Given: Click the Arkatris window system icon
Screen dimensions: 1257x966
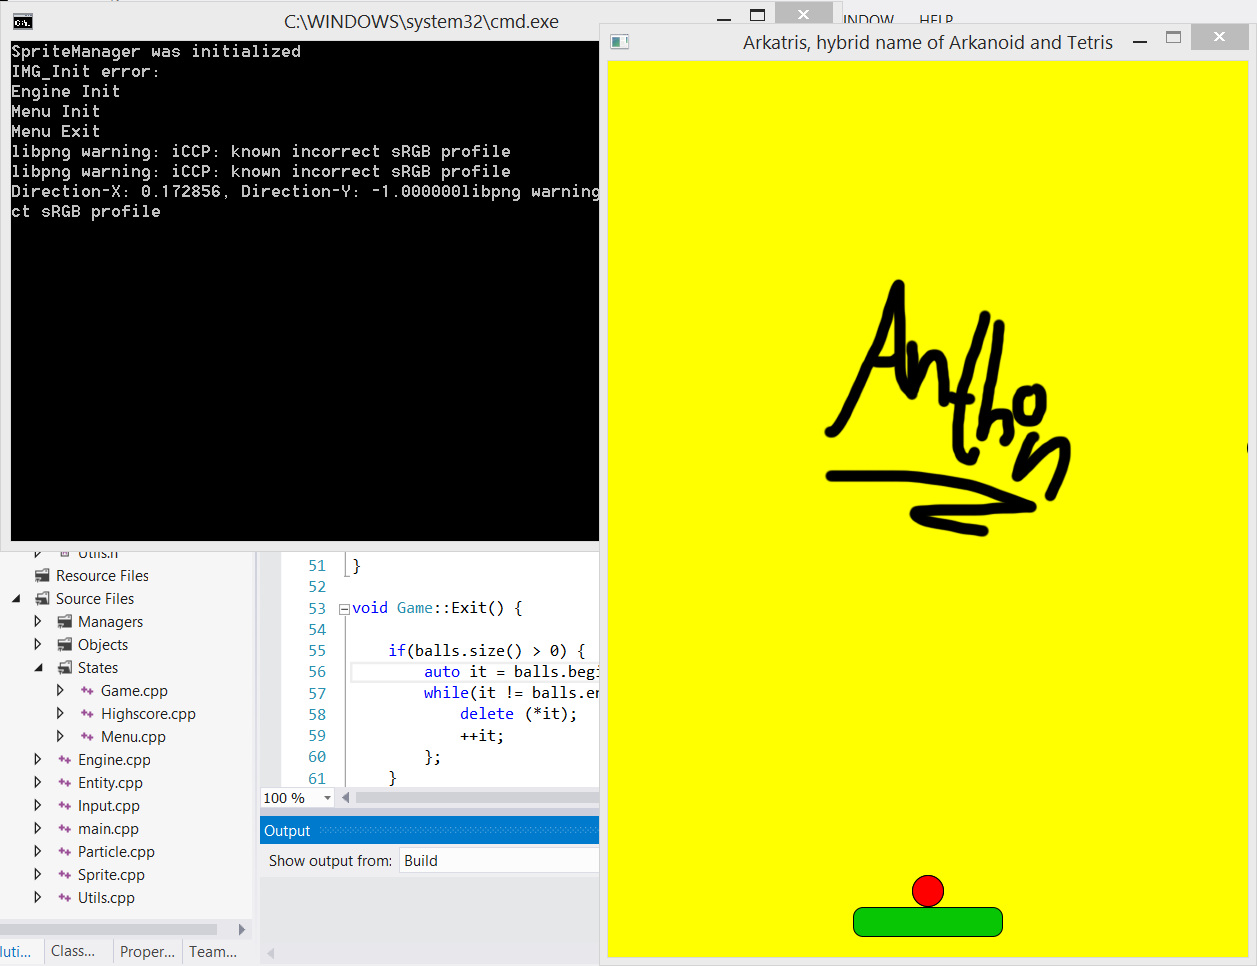Looking at the screenshot, I should point(620,41).
